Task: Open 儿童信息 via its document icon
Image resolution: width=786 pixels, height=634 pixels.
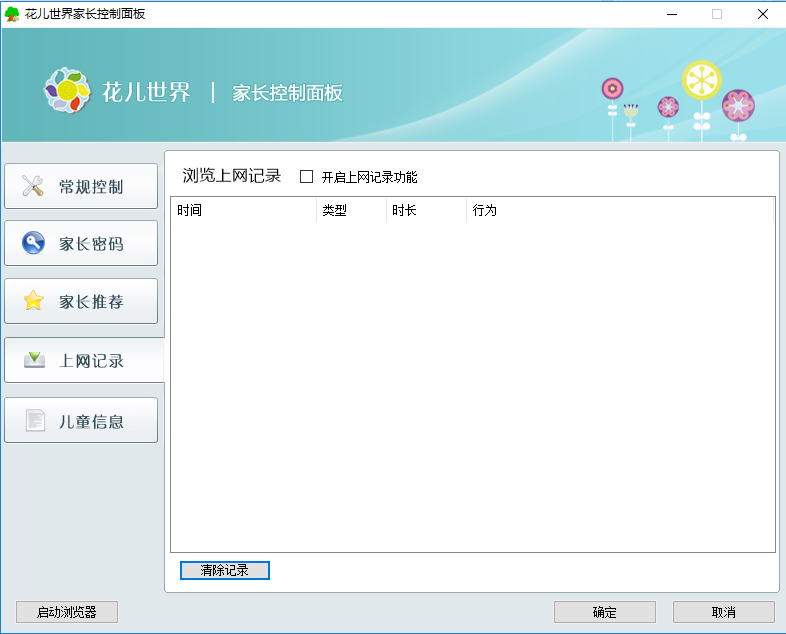Action: tap(35, 421)
